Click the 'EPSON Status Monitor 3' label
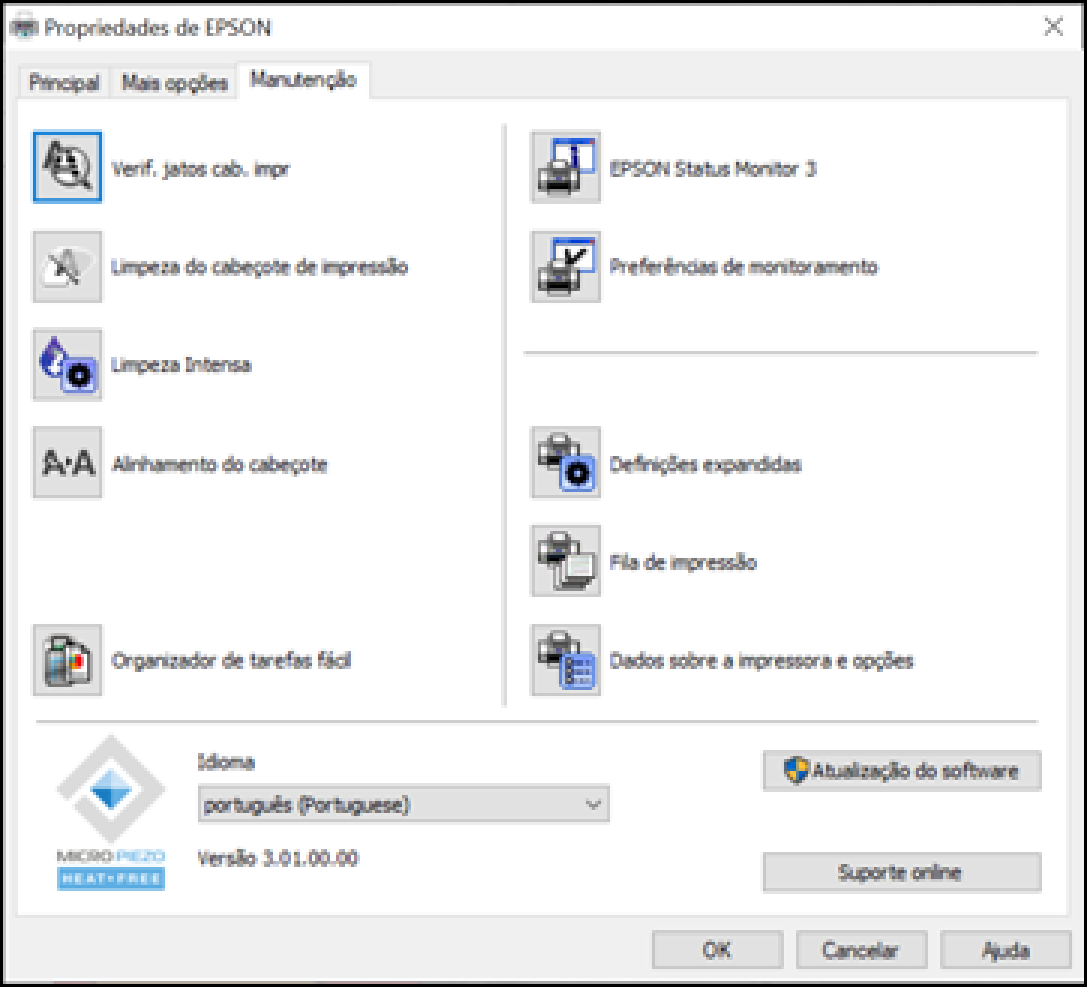 (713, 169)
